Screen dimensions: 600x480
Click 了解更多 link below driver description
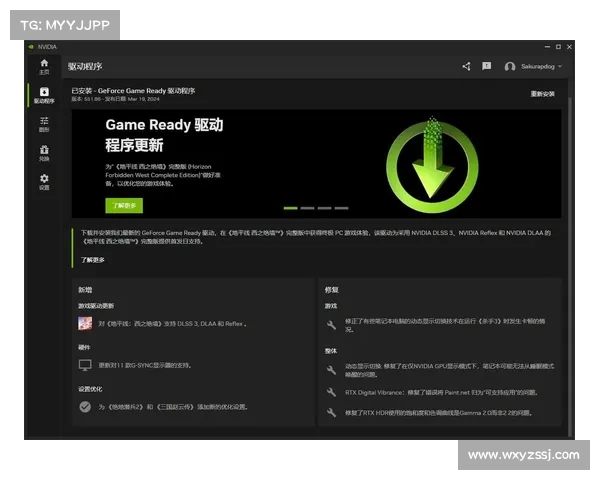tap(92, 260)
